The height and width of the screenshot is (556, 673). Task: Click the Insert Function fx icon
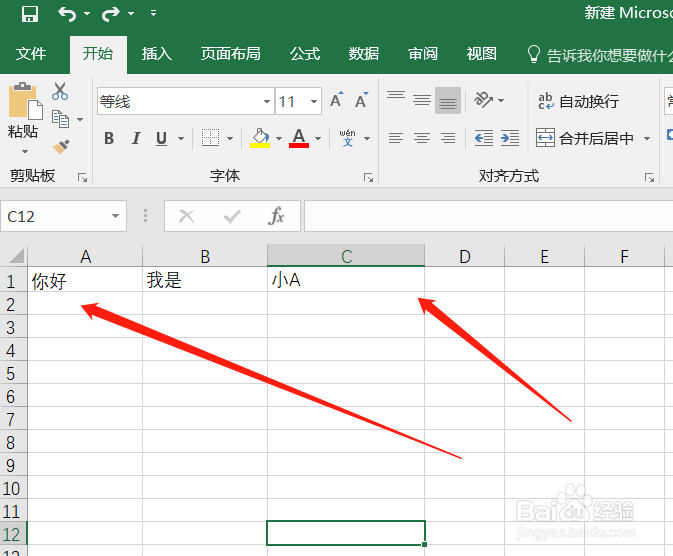(x=276, y=216)
